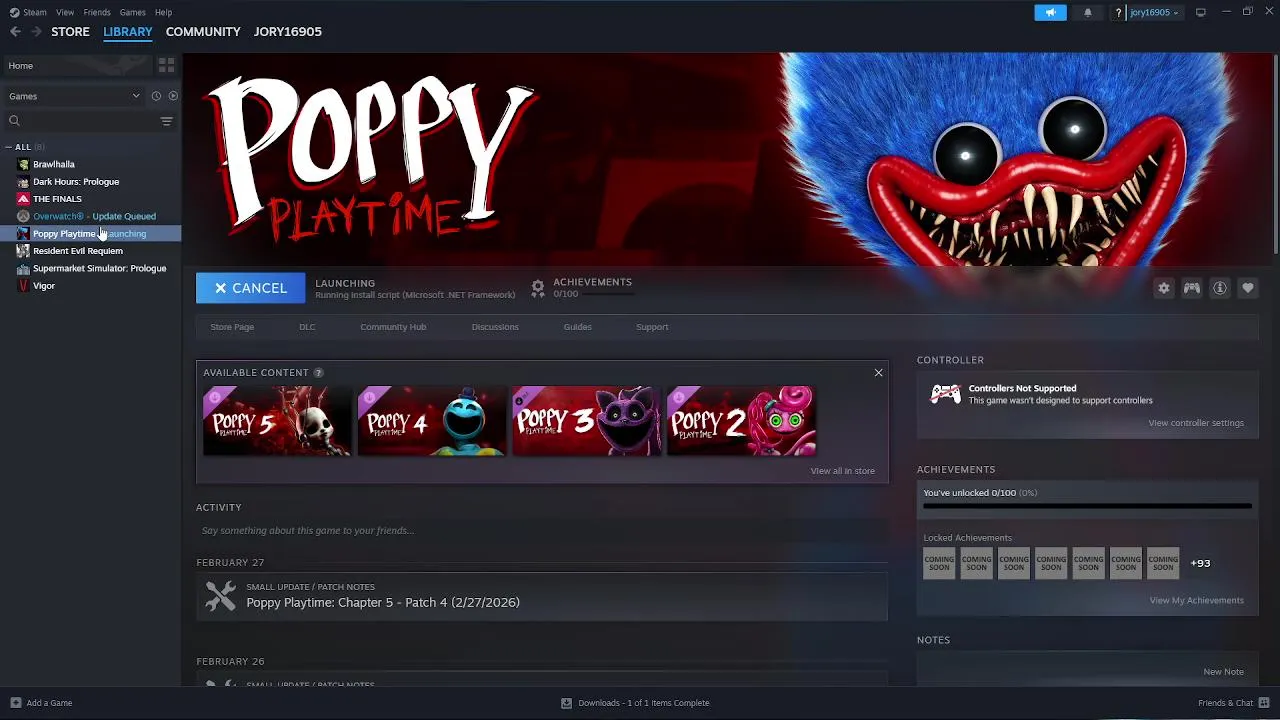Image resolution: width=1280 pixels, height=720 pixels.
Task: Open the announcements megaphone icon
Action: tap(1050, 12)
